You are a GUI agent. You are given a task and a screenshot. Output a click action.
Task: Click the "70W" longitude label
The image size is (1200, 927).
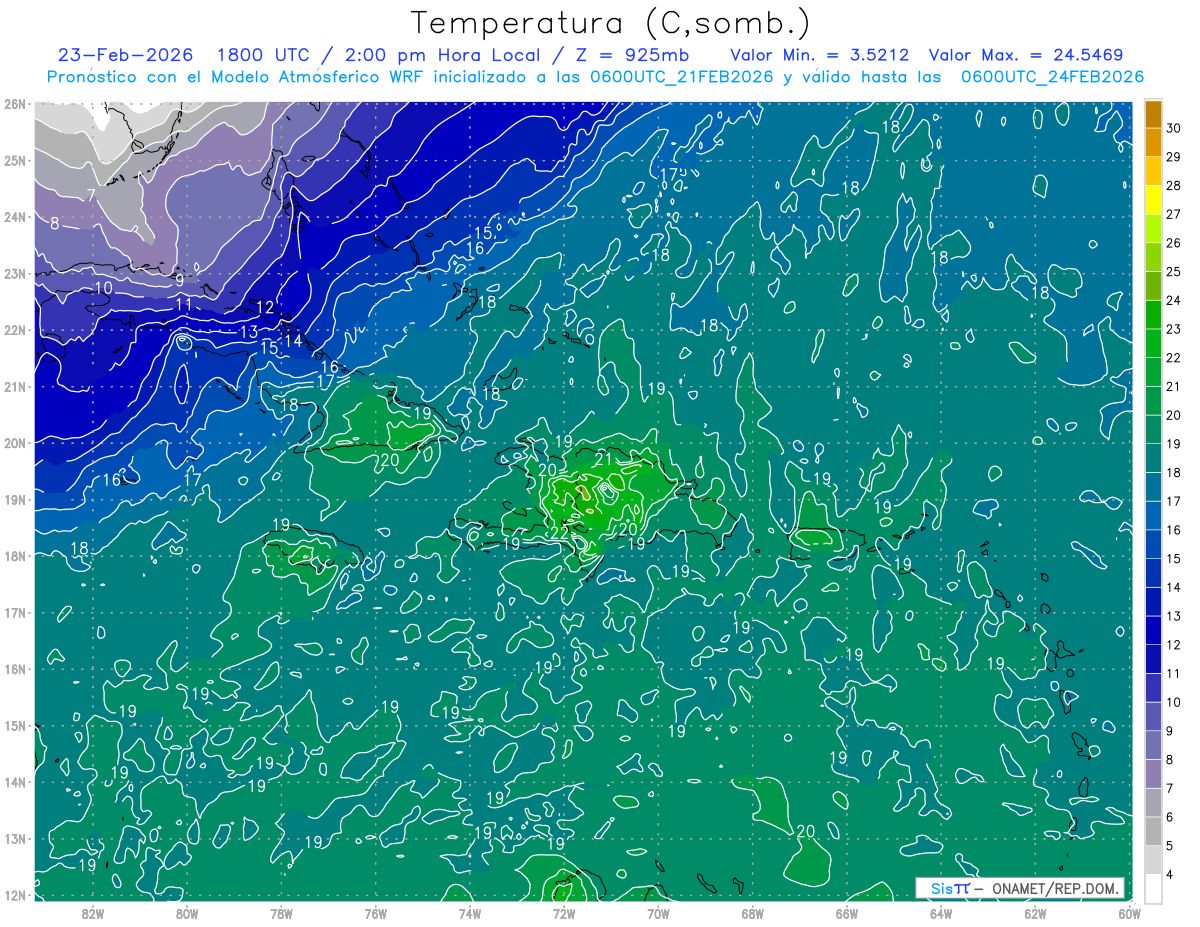coord(658,913)
